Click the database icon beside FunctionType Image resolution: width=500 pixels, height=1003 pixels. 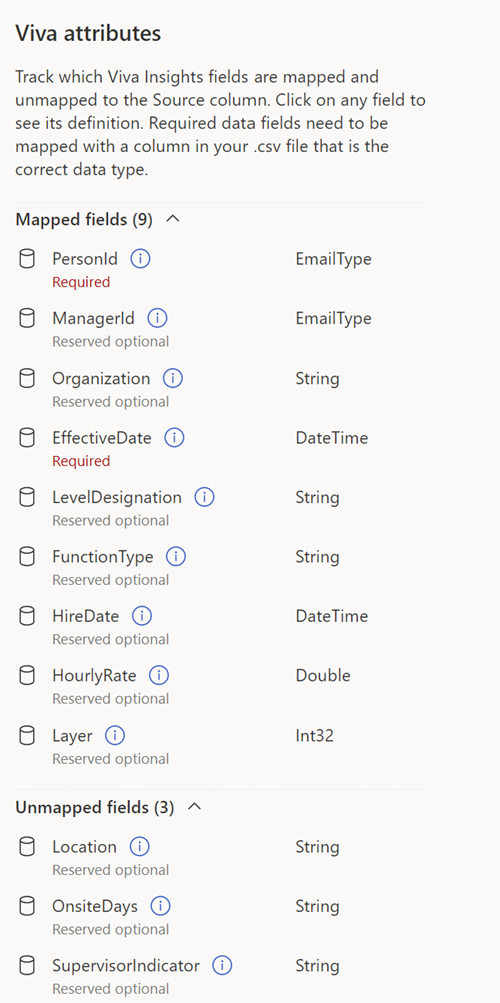[x=27, y=557]
